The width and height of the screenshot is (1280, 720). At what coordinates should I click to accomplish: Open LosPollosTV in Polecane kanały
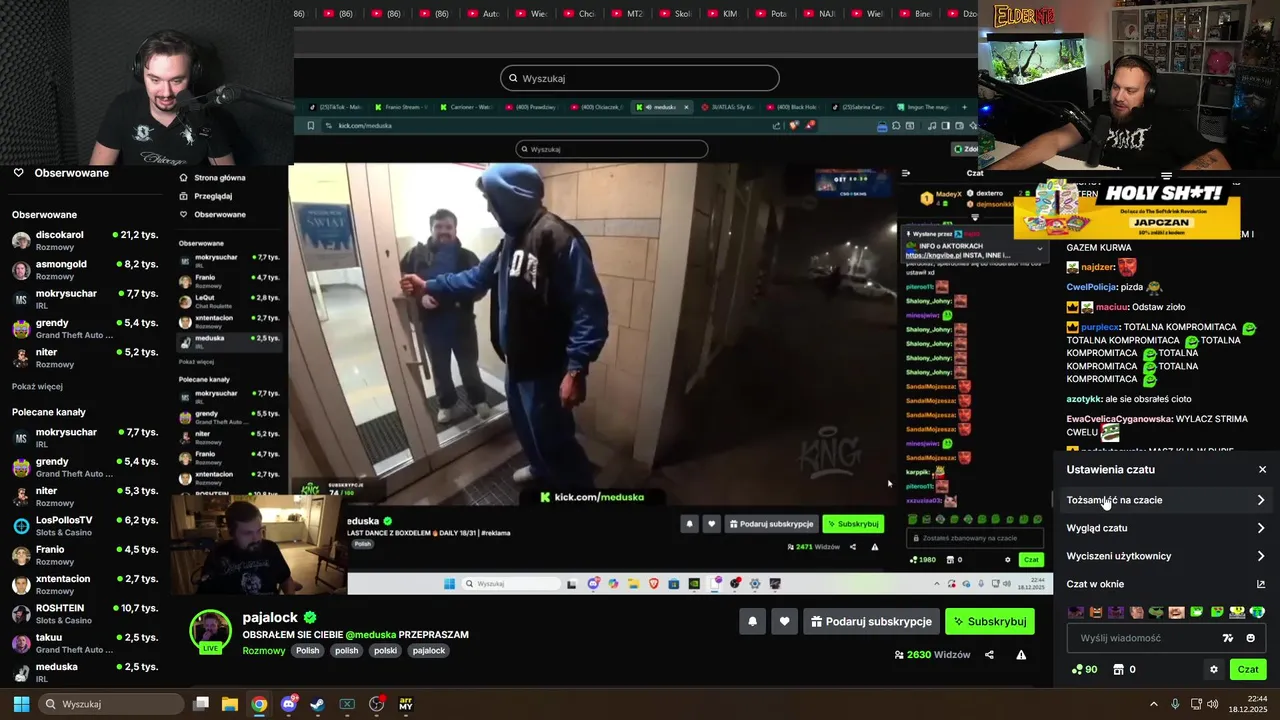pos(85,526)
